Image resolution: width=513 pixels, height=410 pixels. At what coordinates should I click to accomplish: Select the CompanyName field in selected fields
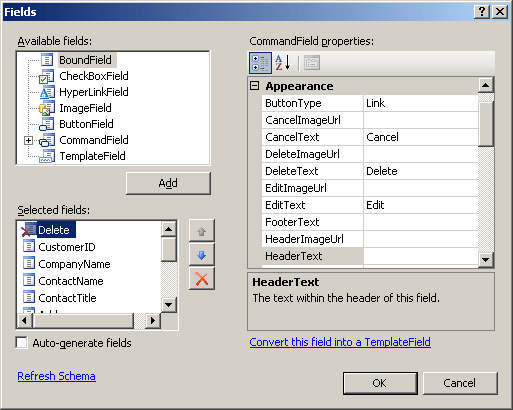[74, 264]
